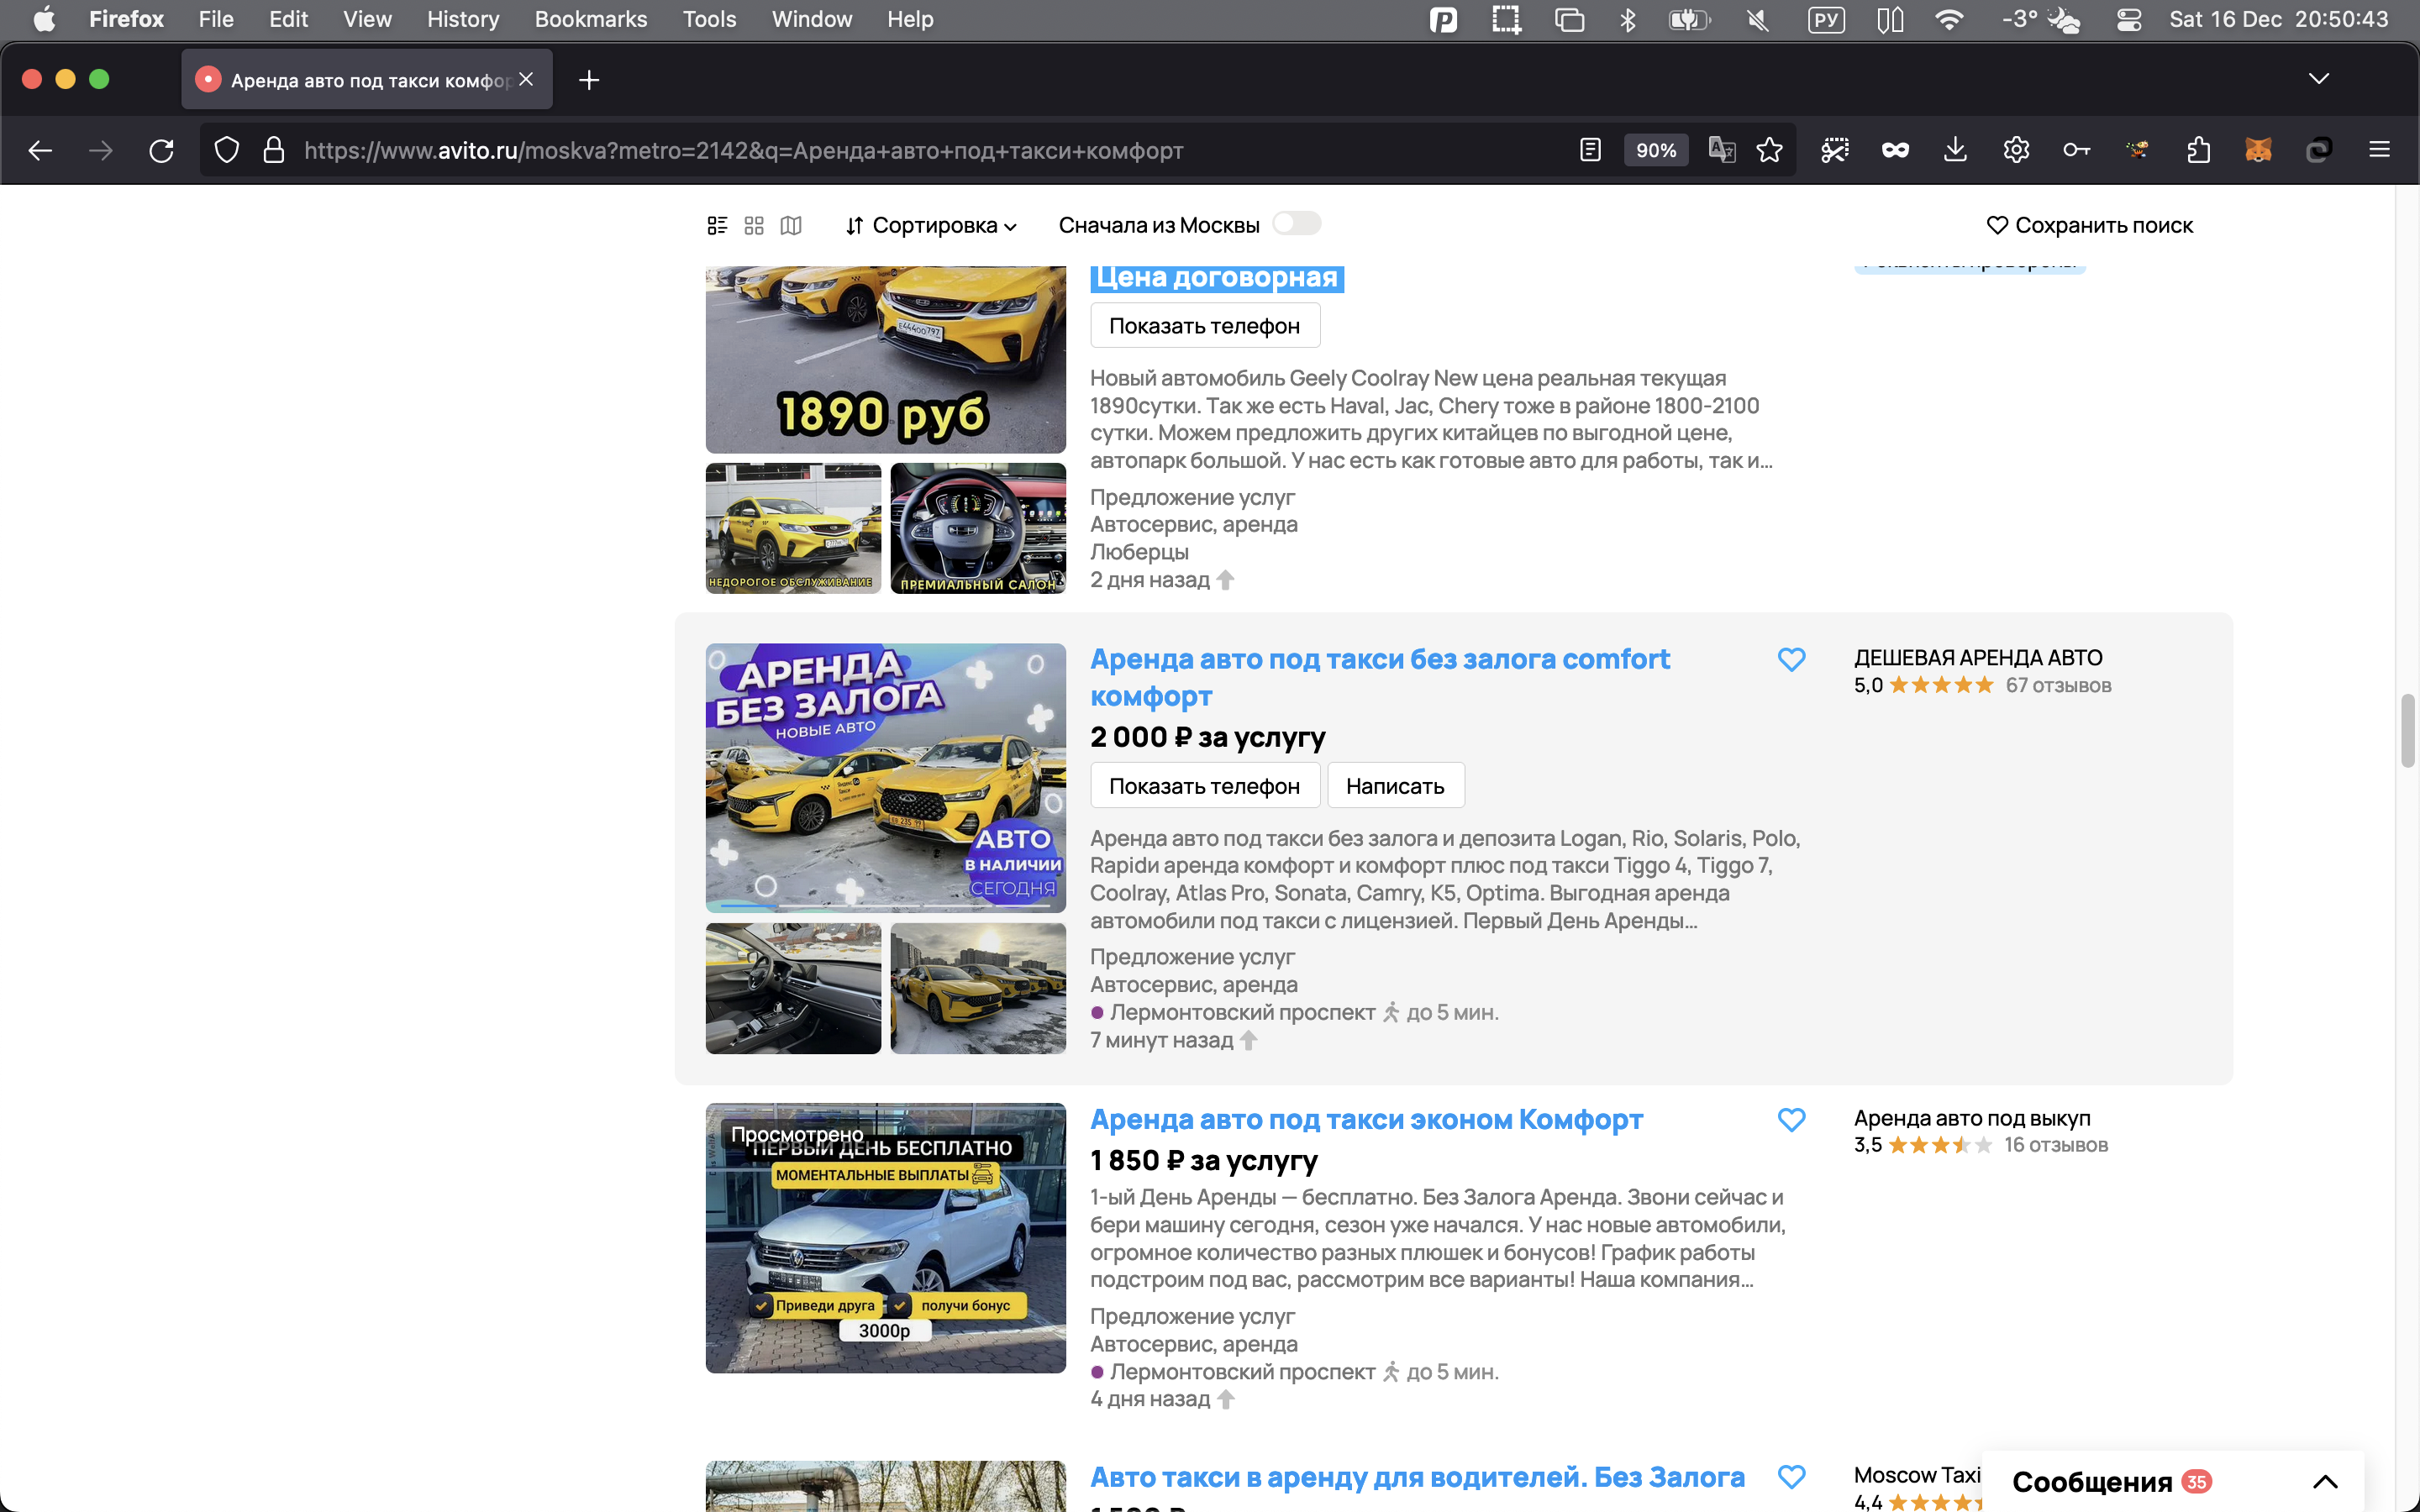Open macOS Control Center icon
The image size is (2420, 1512).
coord(2129,19)
